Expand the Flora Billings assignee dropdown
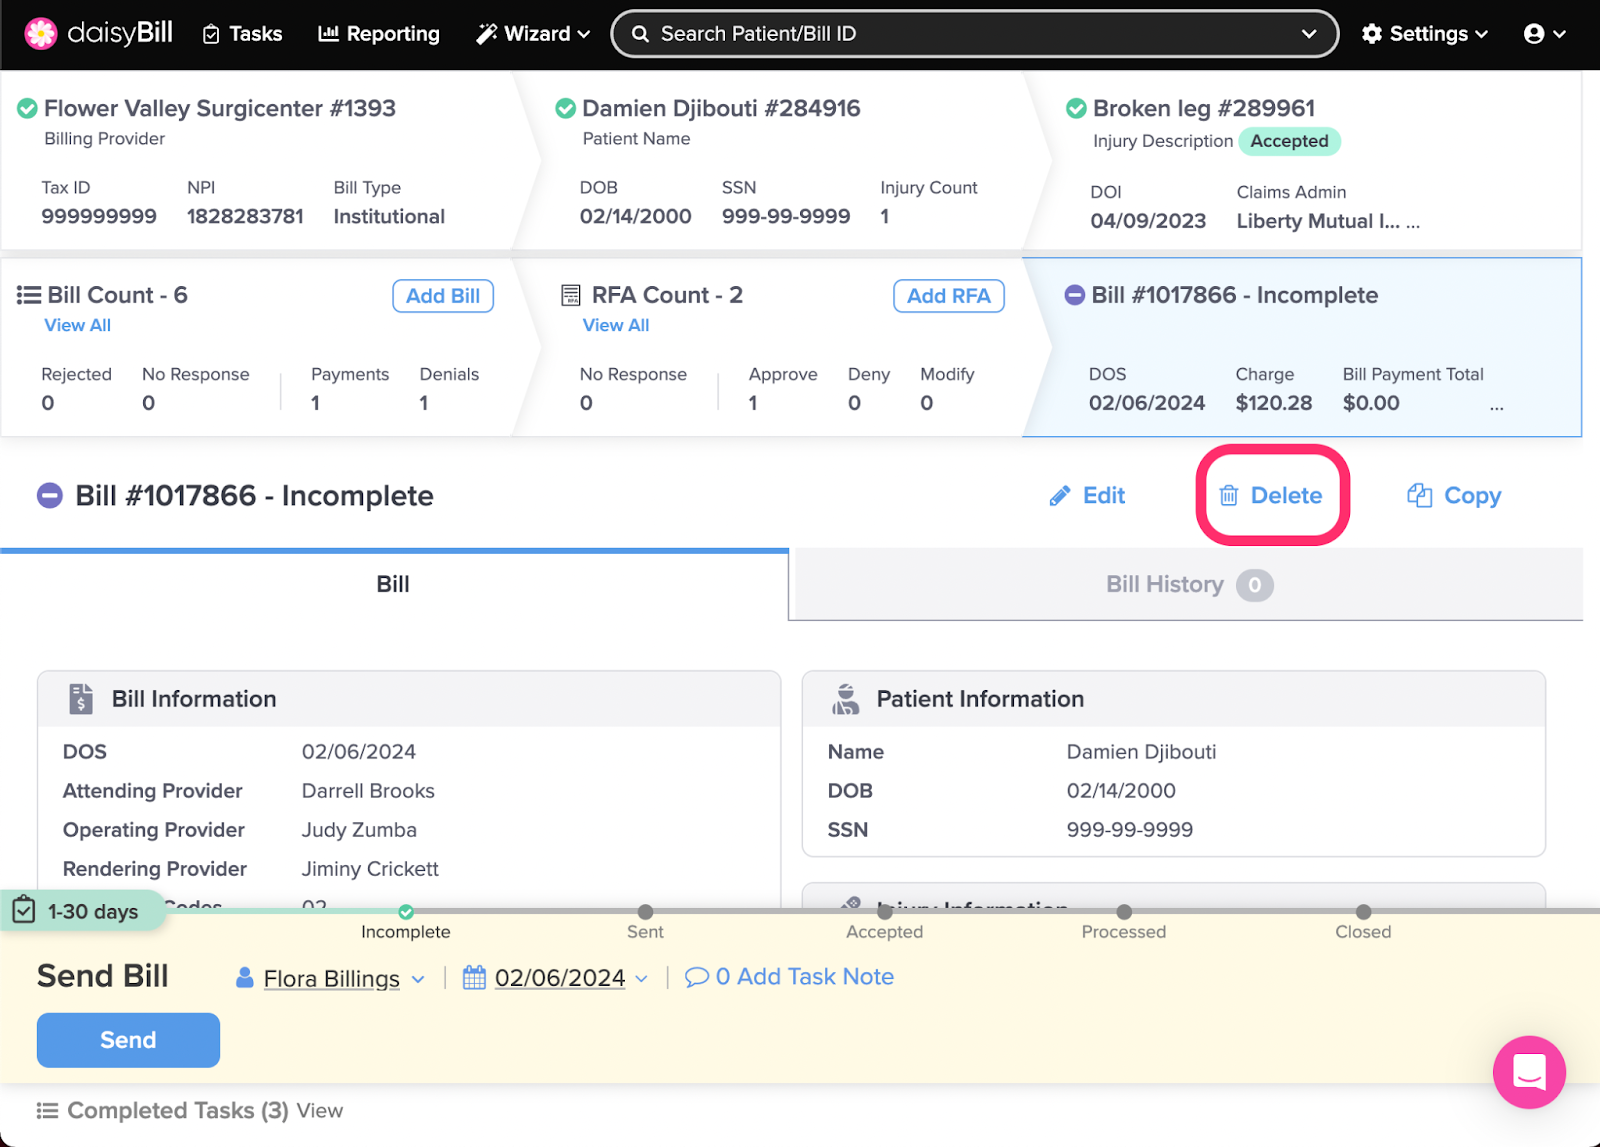The height and width of the screenshot is (1147, 1600). click(418, 979)
